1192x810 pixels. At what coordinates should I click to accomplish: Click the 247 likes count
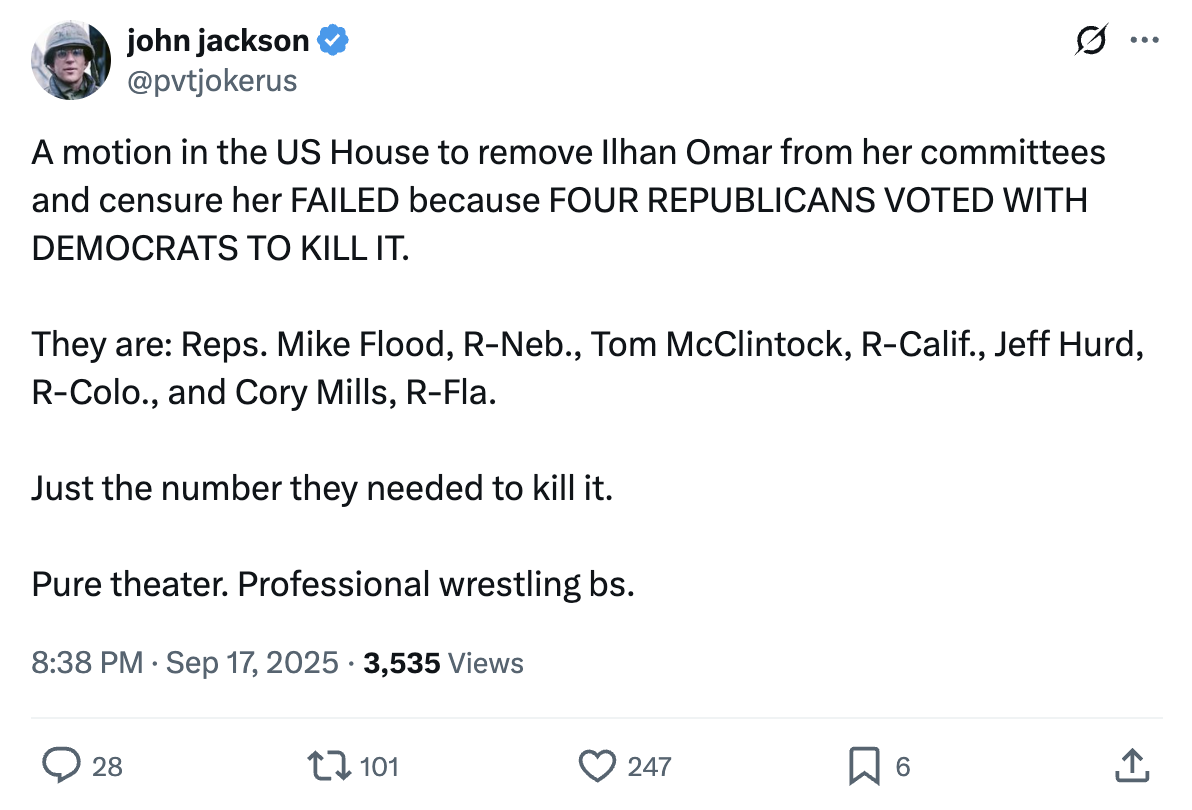click(649, 767)
